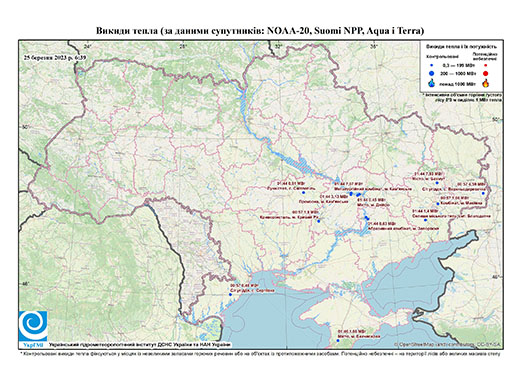This screenshot has width=520, height=368.
Task: Click the small blue dot in legend
Action: pyautogui.click(x=432, y=65)
